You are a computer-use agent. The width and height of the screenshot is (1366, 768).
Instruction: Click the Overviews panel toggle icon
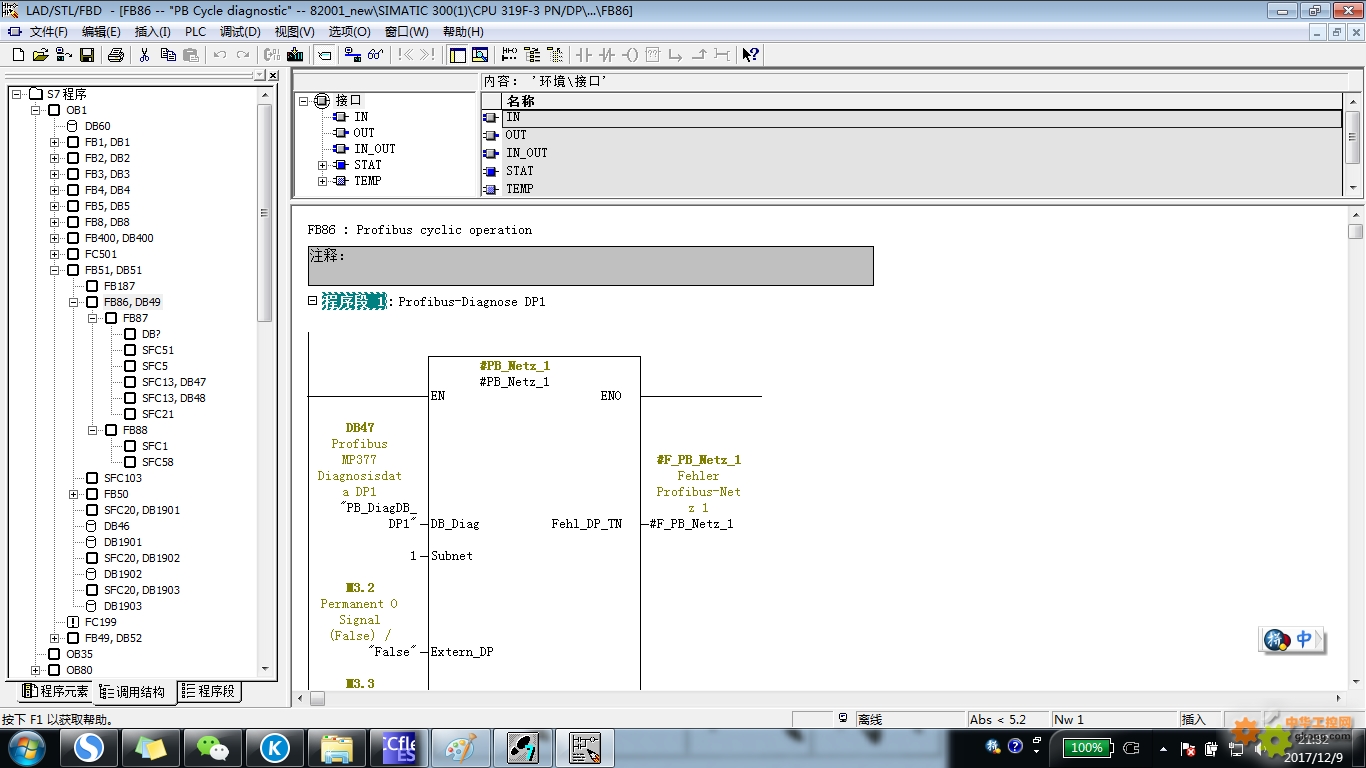coord(457,55)
